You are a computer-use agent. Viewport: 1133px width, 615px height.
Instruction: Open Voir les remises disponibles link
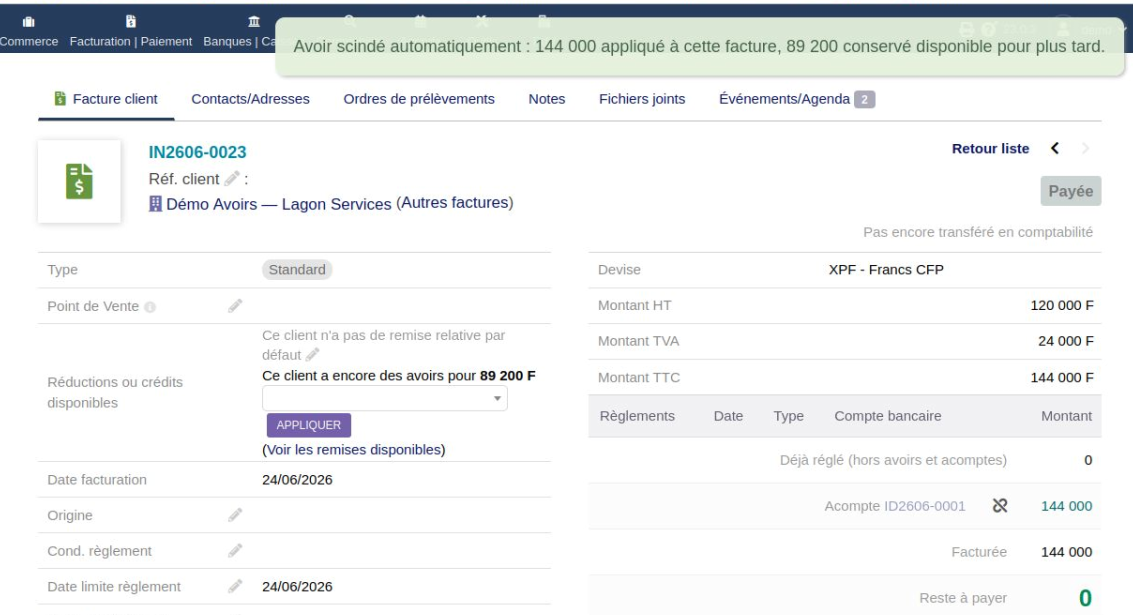coord(354,450)
